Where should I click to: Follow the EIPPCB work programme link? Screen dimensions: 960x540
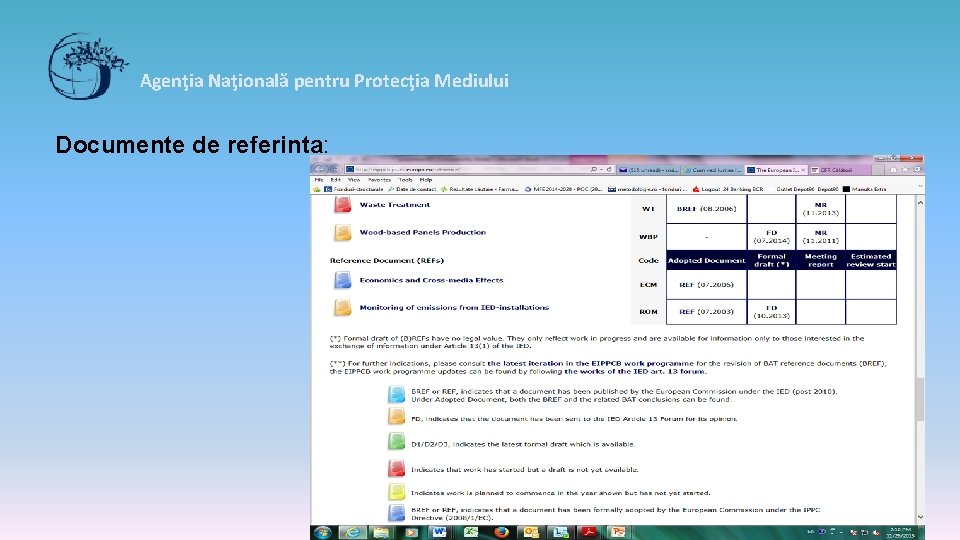pyautogui.click(x=590, y=363)
